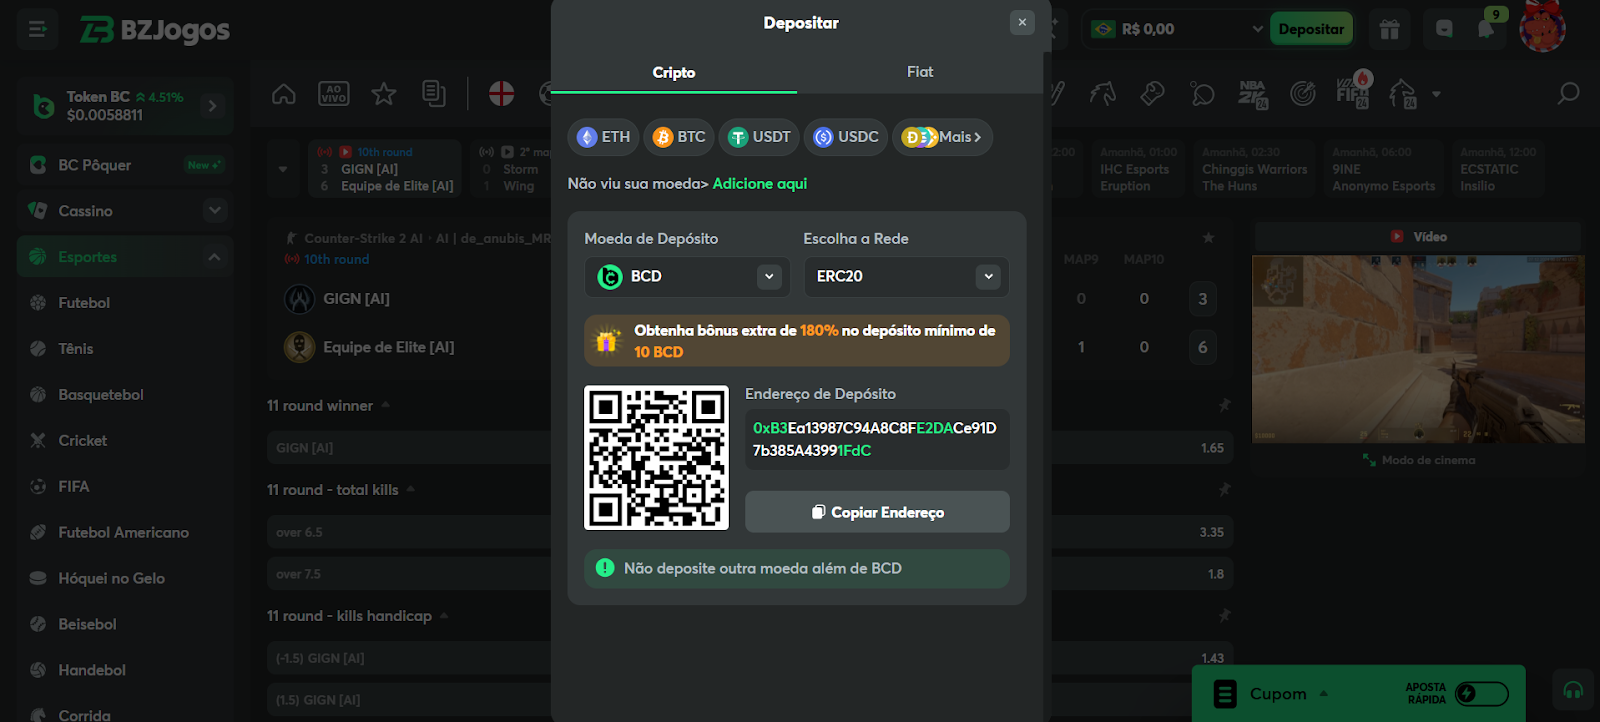Select Futebol Americano in sidebar
1600x722 pixels.
tap(123, 533)
